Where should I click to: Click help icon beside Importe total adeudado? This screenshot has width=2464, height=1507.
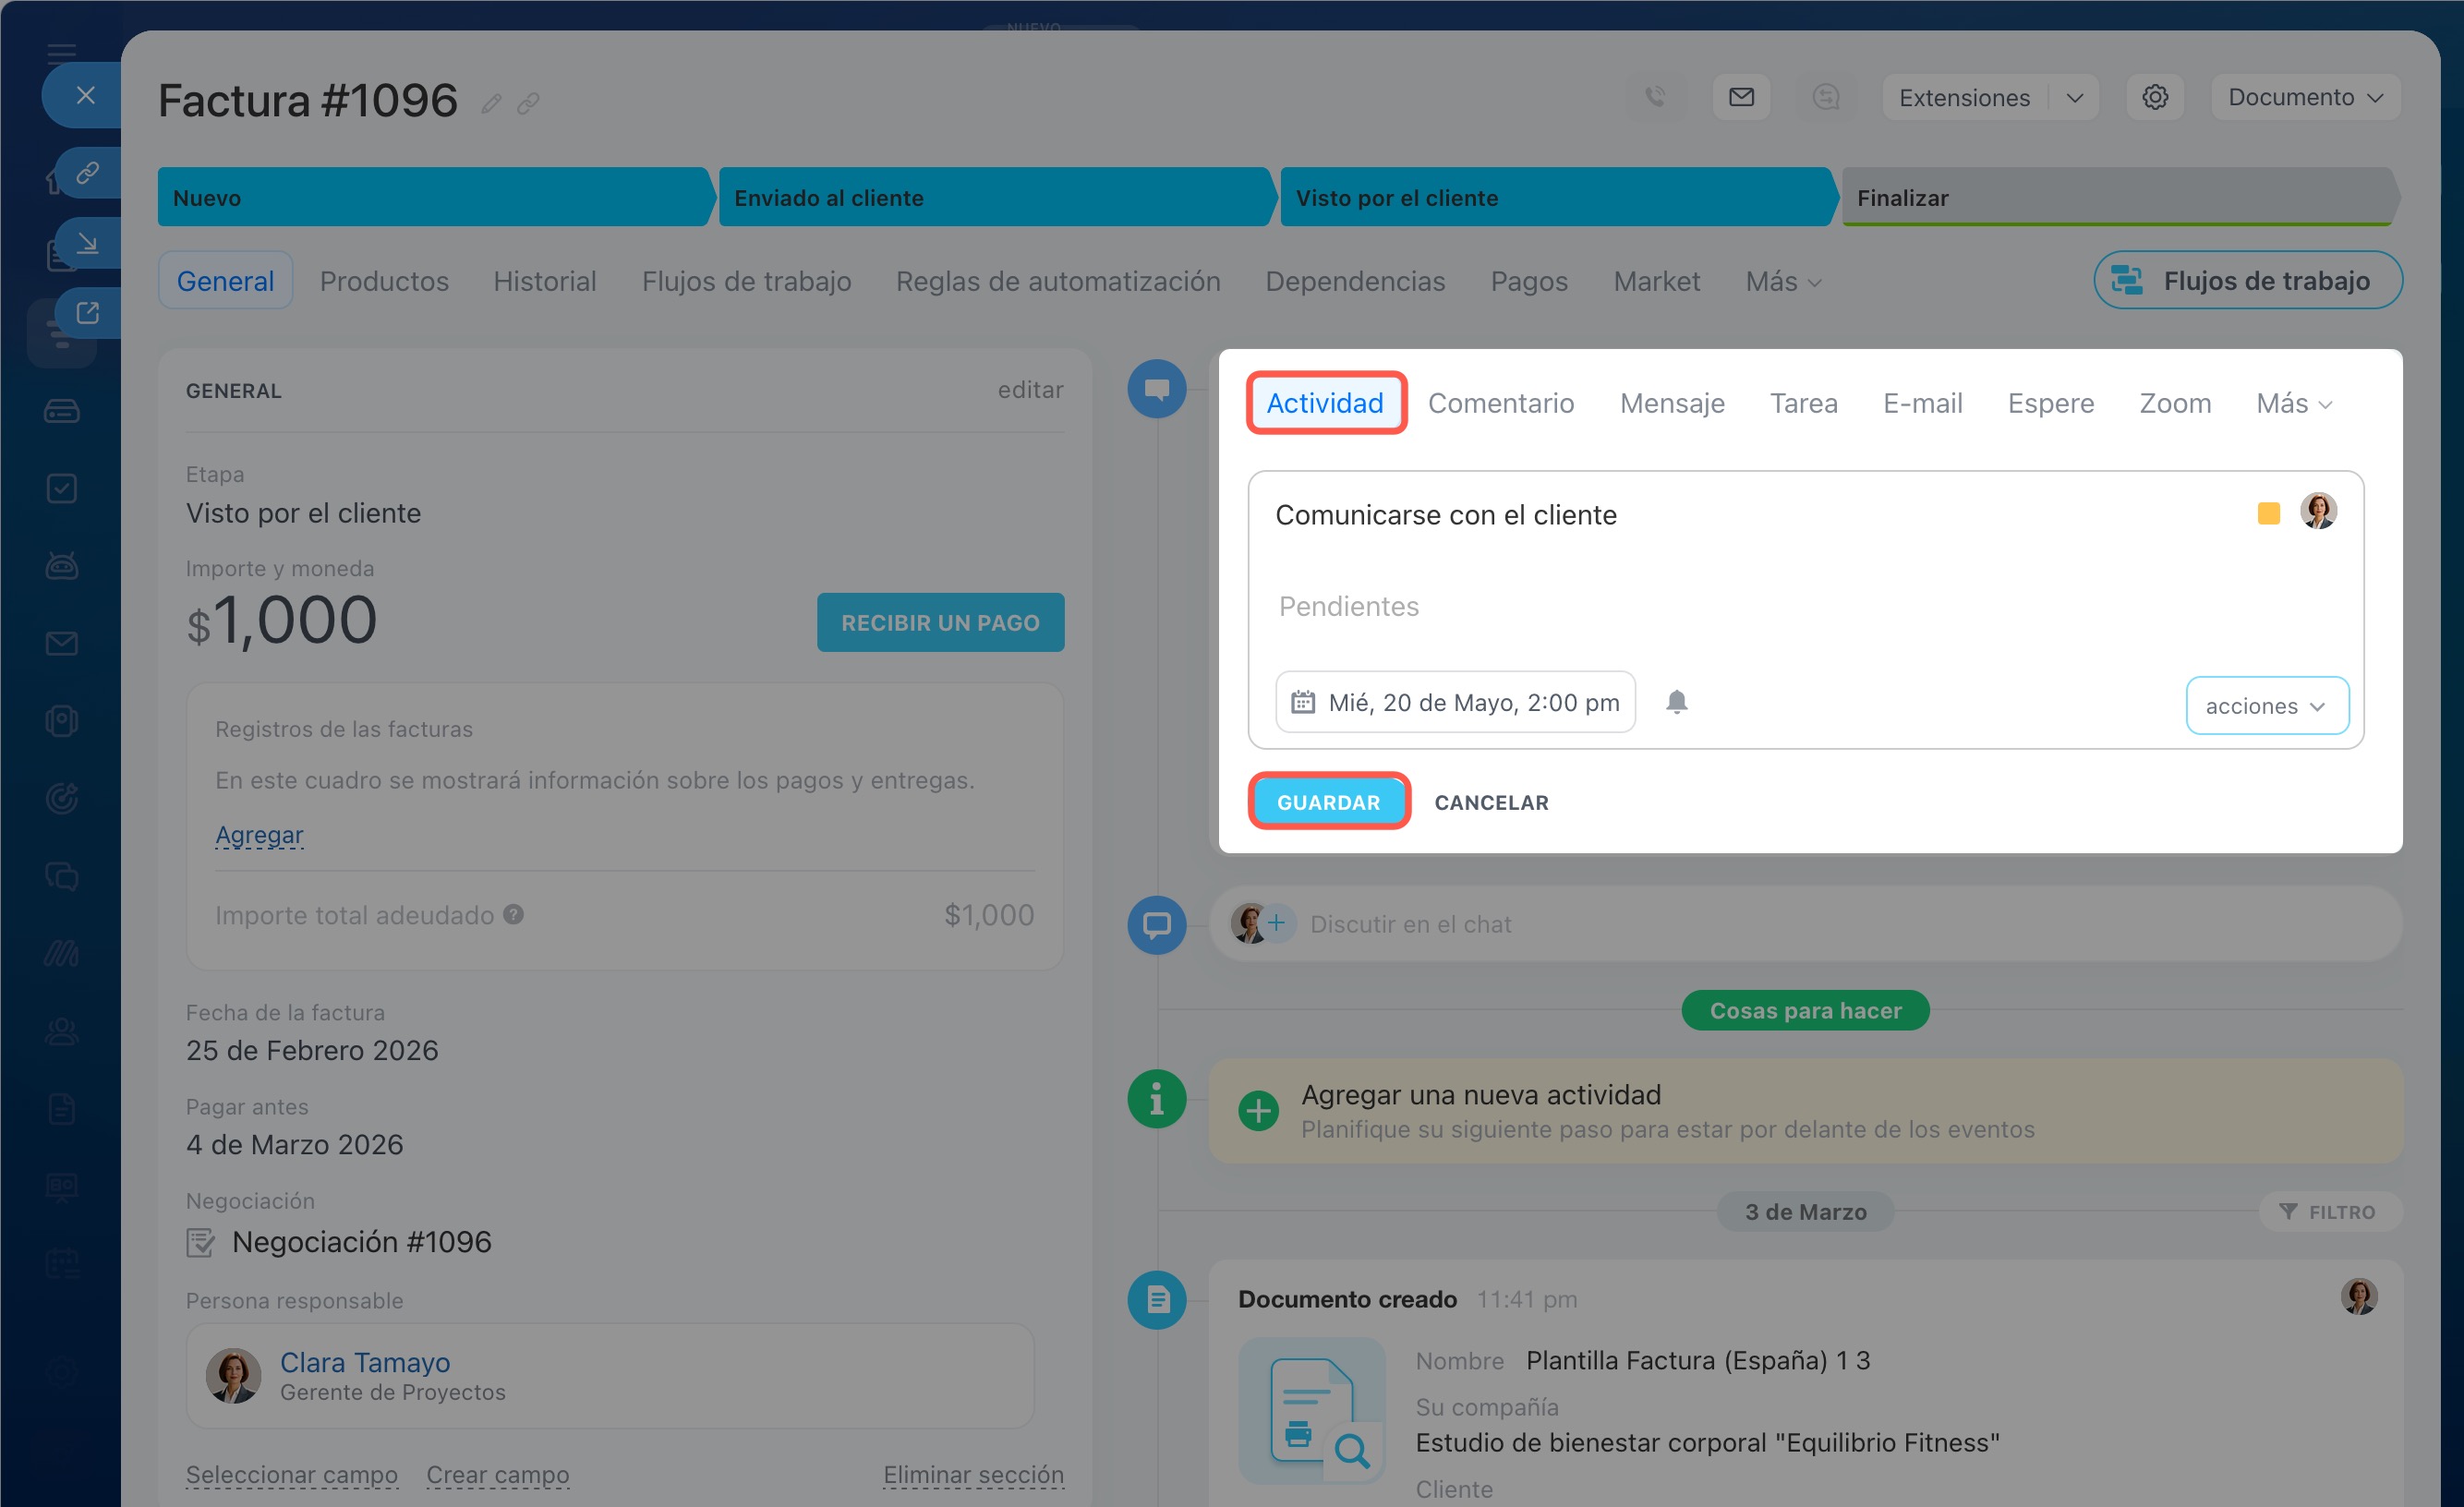pos(513,914)
